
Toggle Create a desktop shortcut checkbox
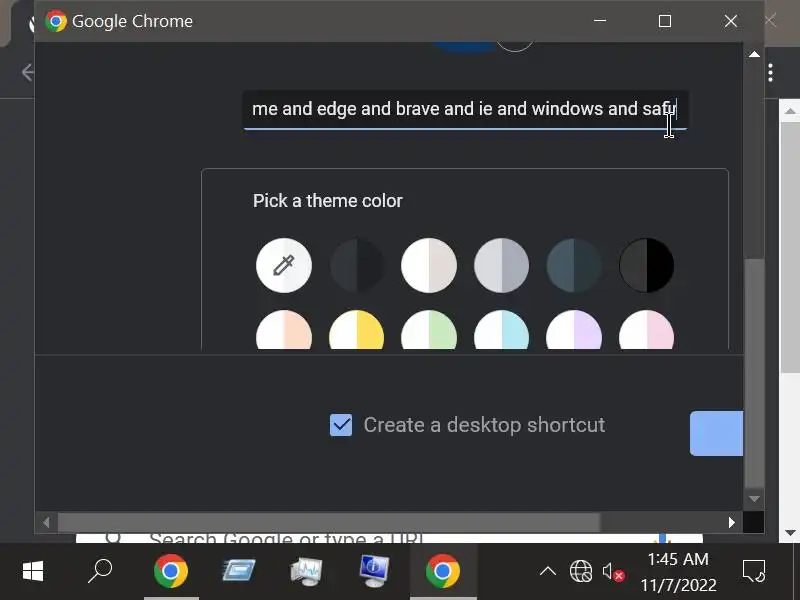coord(341,425)
